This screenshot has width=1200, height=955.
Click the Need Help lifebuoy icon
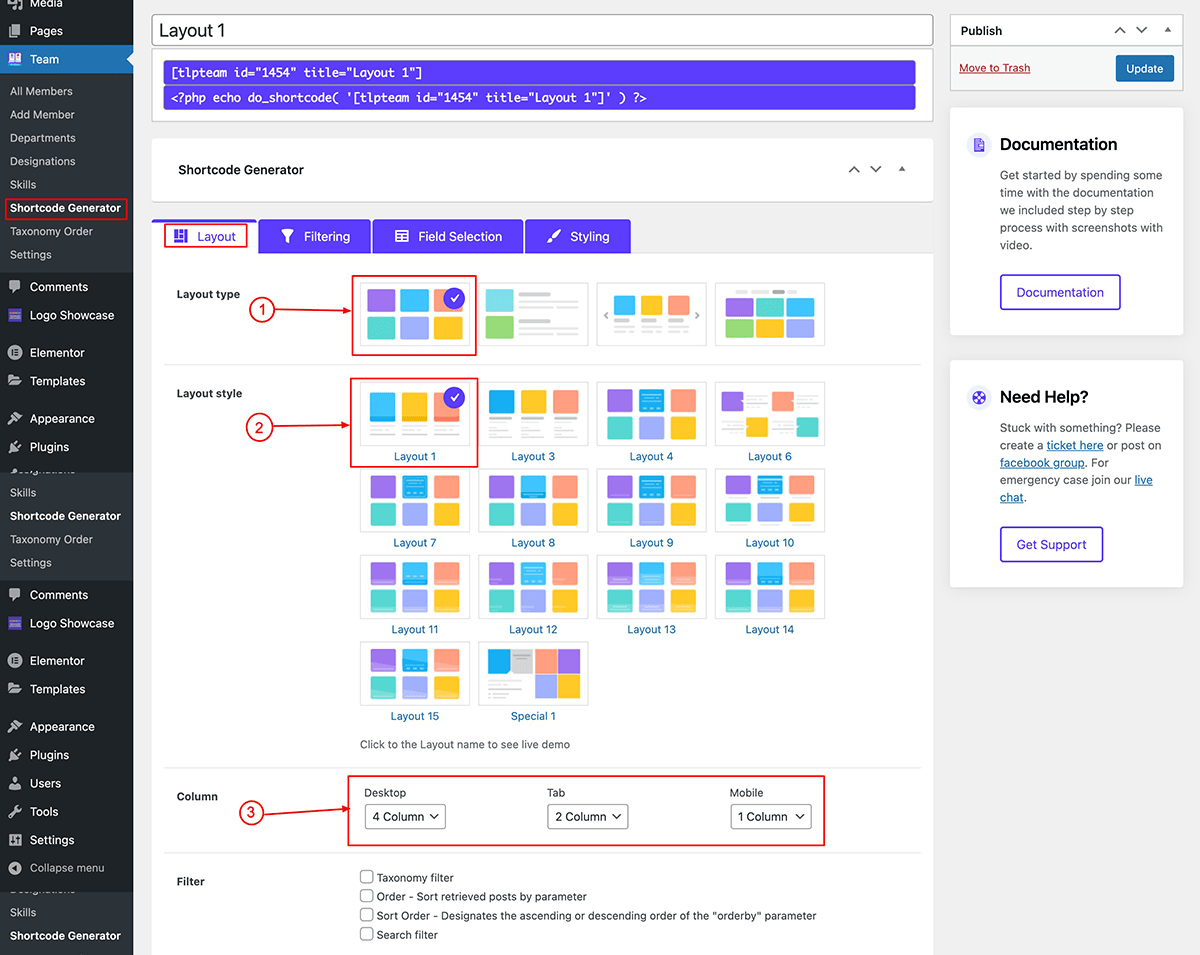[978, 397]
